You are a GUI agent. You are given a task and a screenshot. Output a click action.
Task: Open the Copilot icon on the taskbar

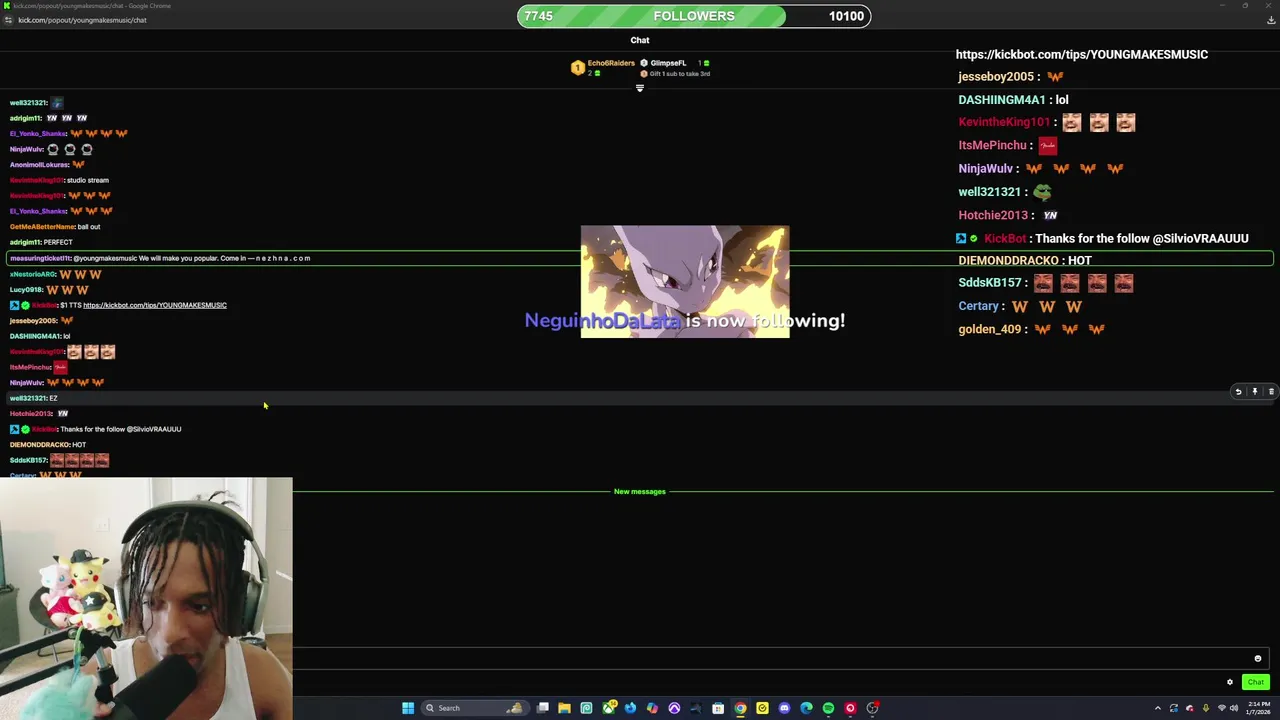(652, 708)
